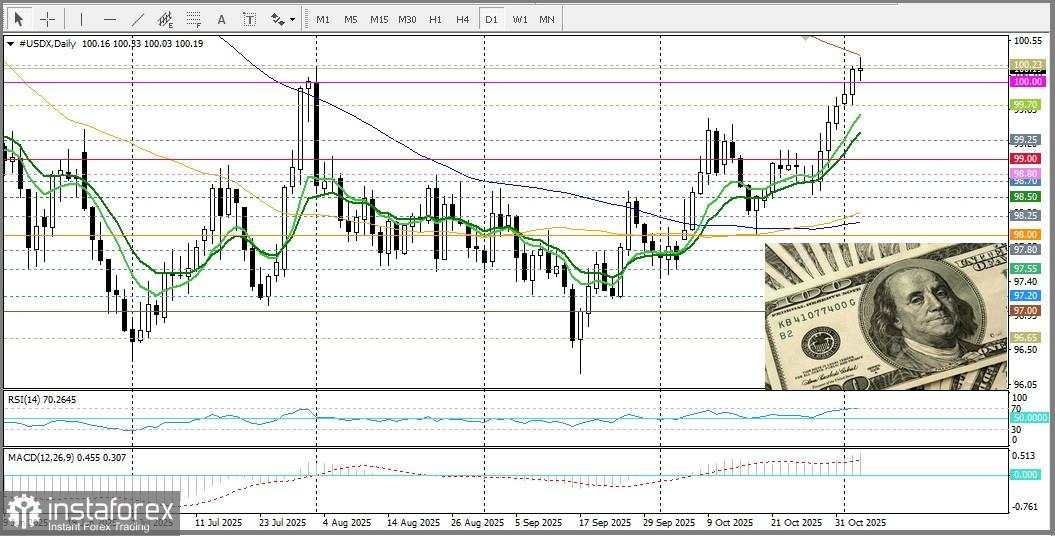Switch to MN monthly timeframe
This screenshot has height=536, width=1055.
click(x=547, y=20)
